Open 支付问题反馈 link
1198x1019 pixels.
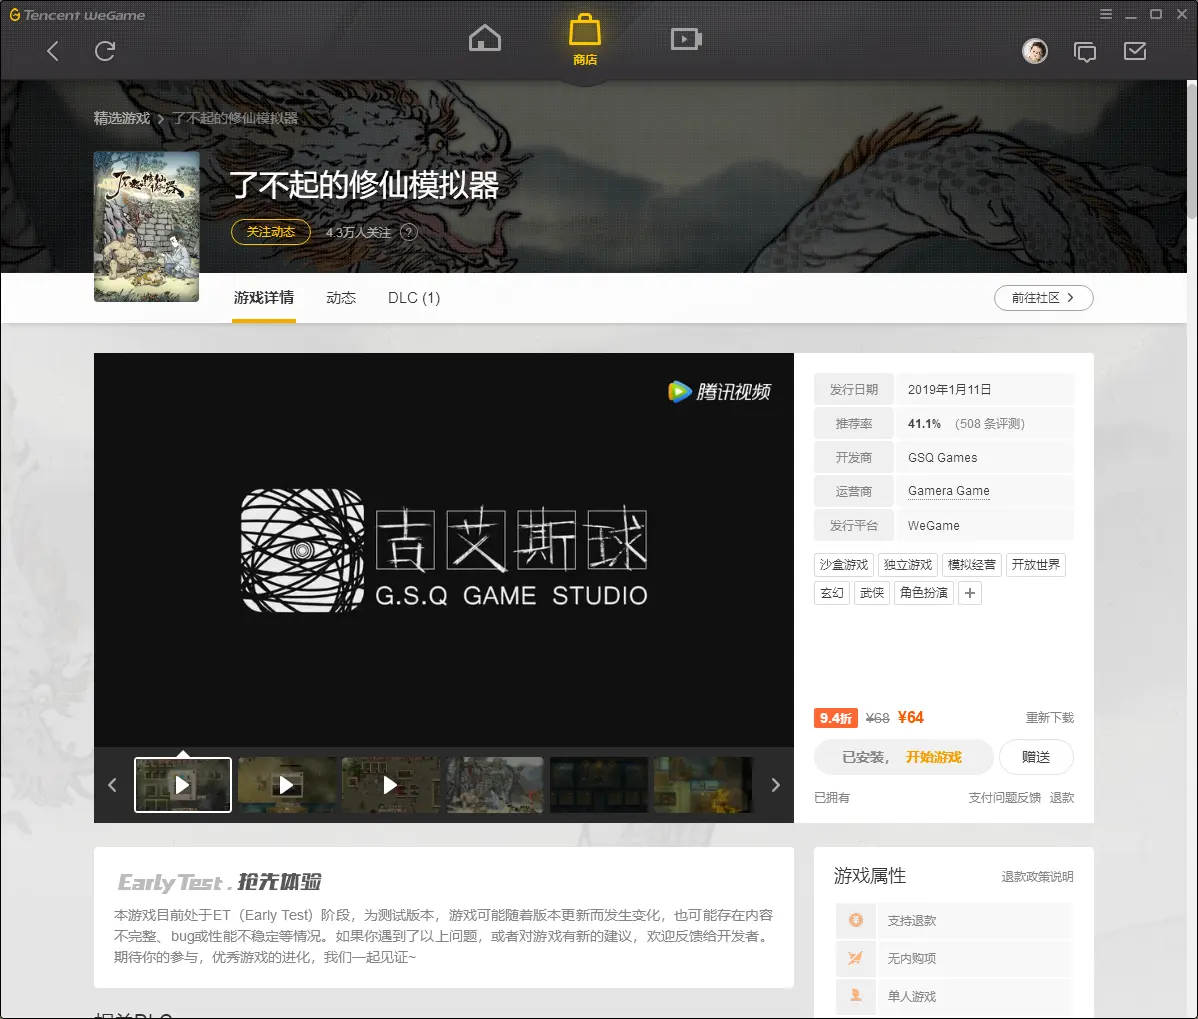[1005, 797]
